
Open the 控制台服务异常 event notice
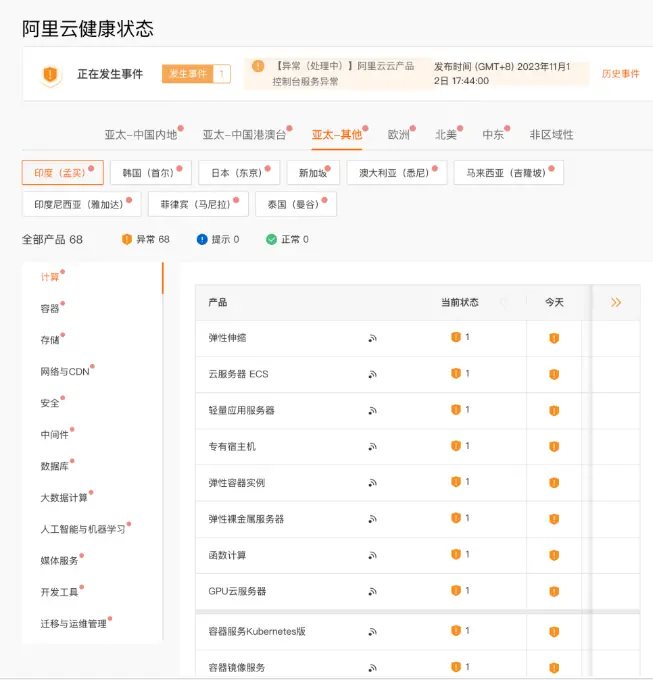[x=344, y=74]
